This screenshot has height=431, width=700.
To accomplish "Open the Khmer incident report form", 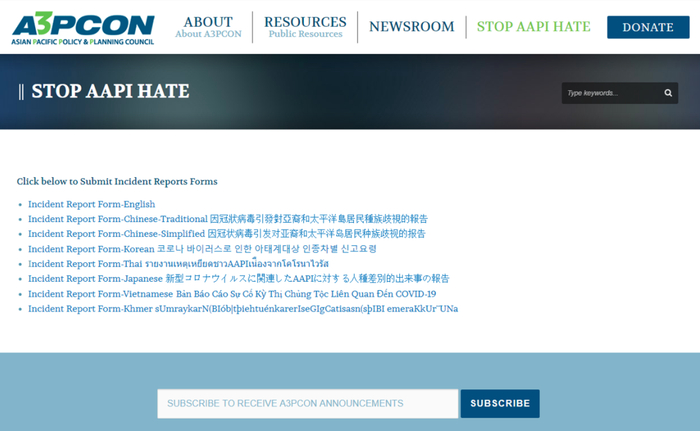I will coord(243,309).
